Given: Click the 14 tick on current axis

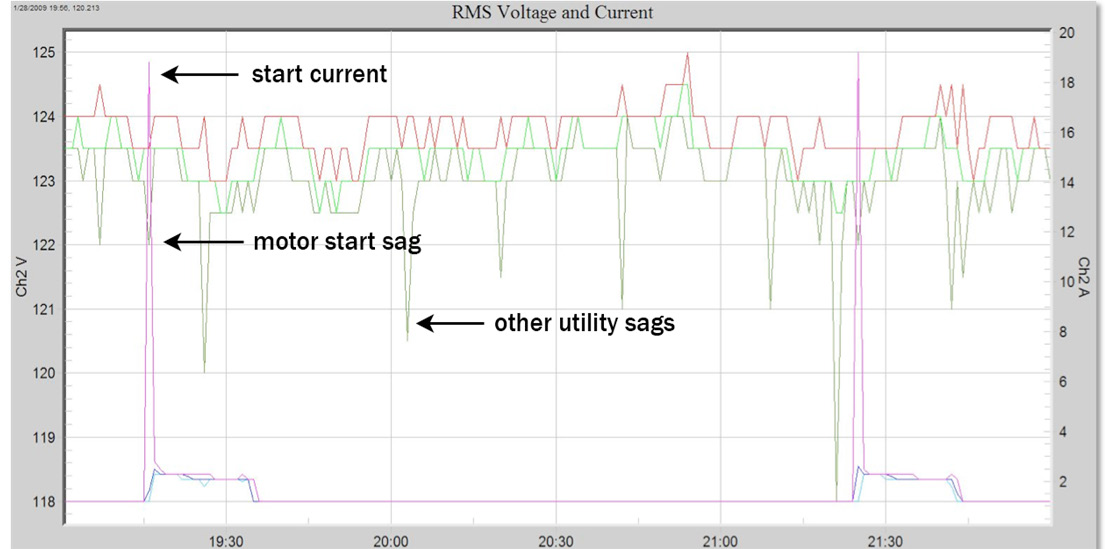Looking at the screenshot, I should pyautogui.click(x=1066, y=183).
